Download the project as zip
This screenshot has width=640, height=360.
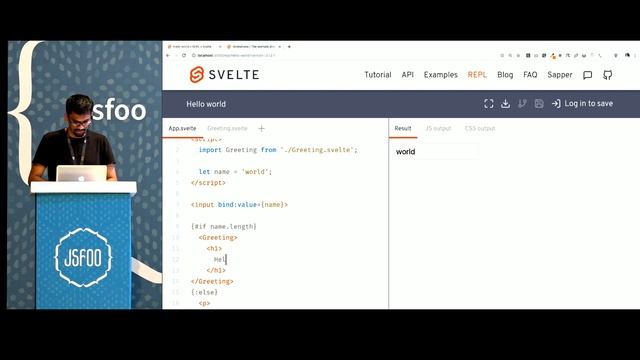tap(505, 104)
